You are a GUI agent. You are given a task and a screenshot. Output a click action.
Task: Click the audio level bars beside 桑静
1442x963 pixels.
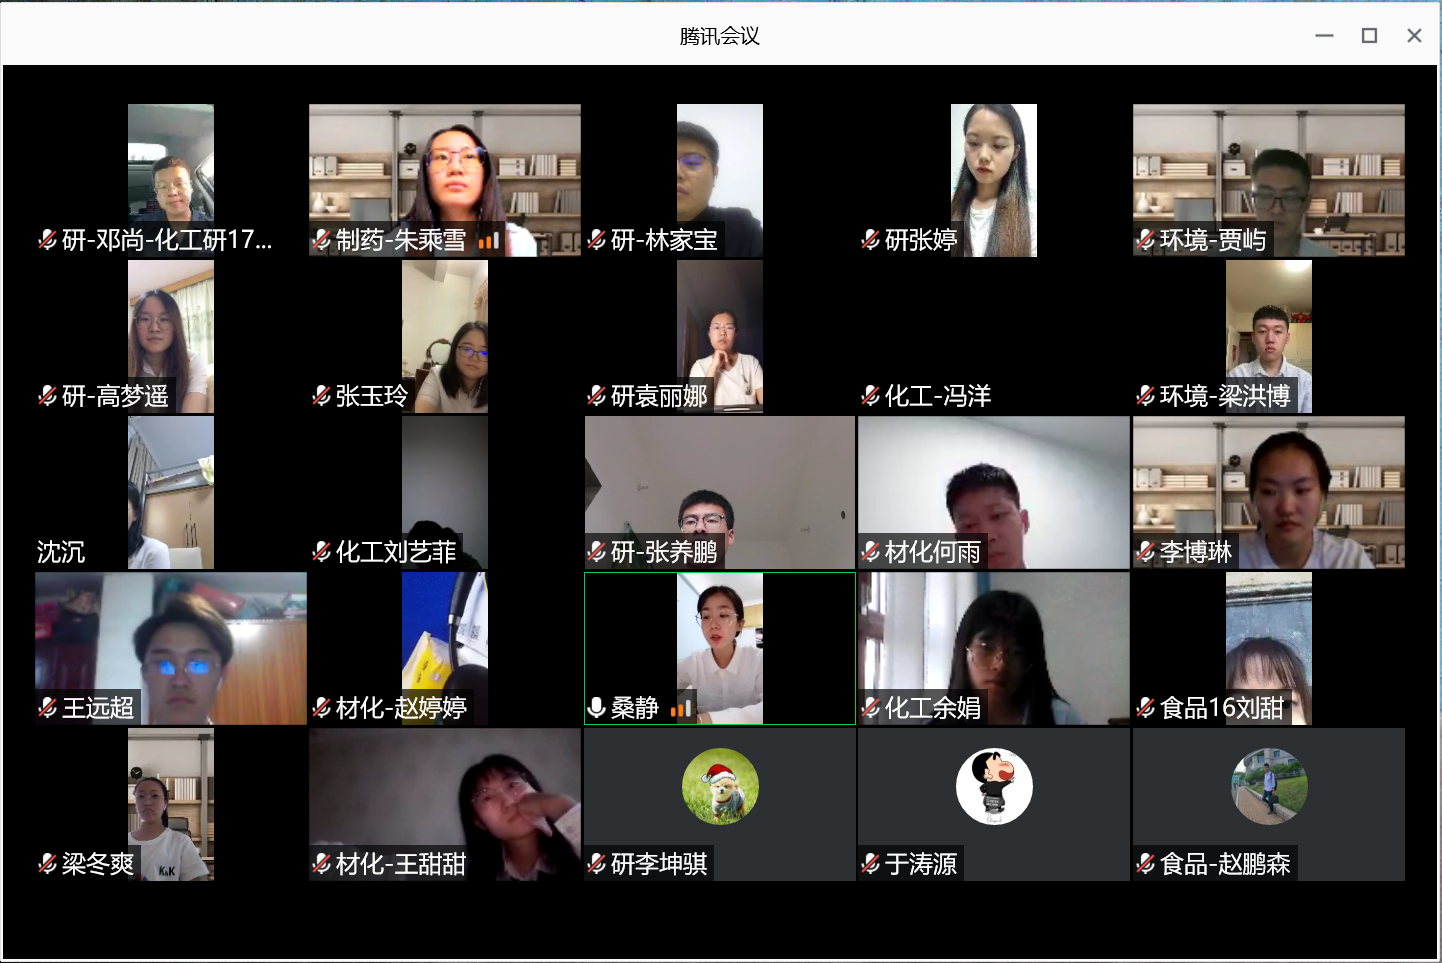pos(681,709)
